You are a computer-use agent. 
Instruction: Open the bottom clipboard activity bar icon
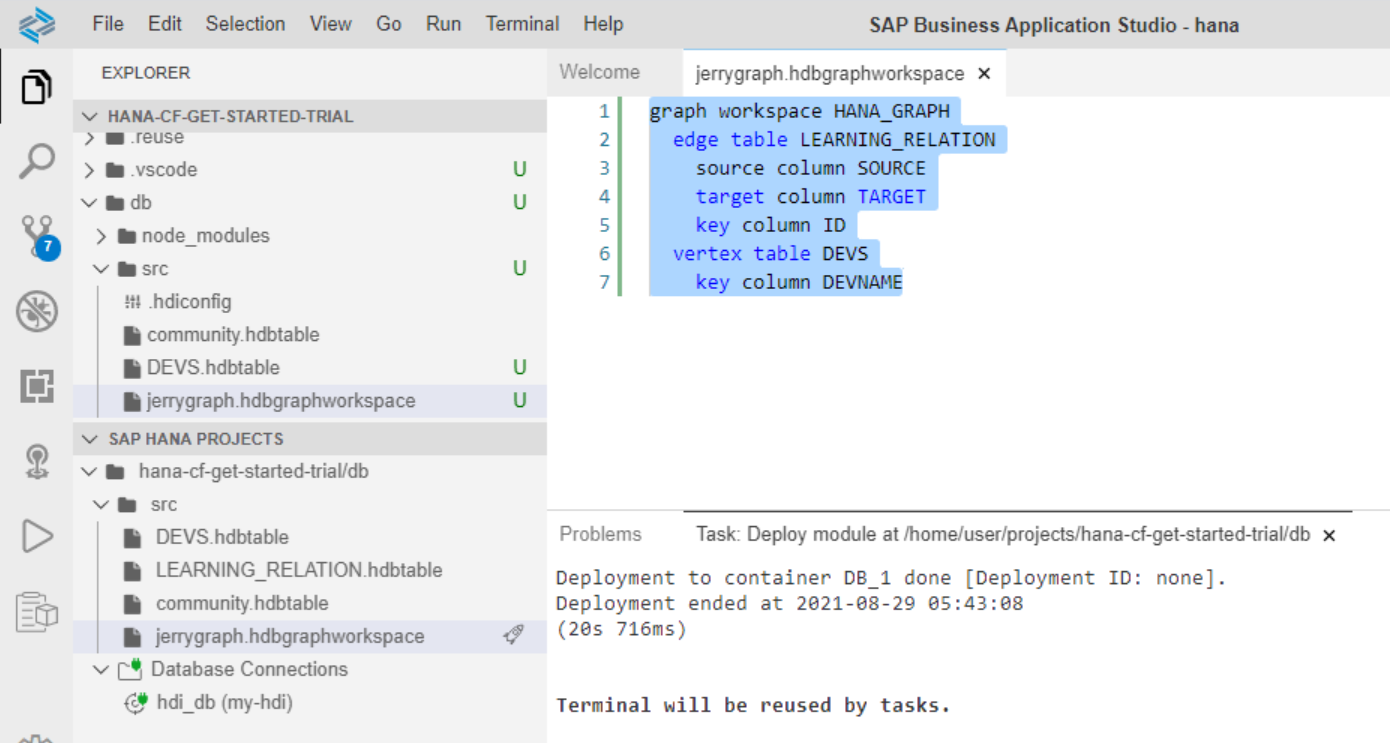coord(37,612)
